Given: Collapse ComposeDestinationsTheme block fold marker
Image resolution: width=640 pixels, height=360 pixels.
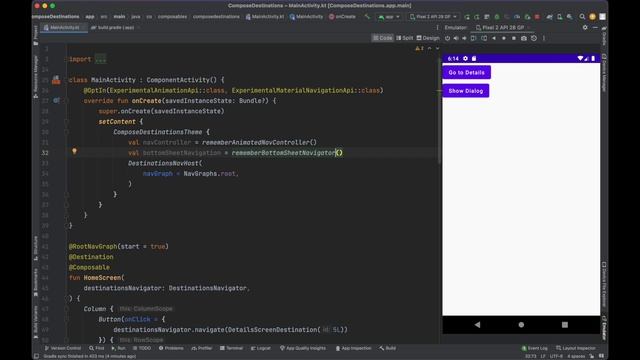Looking at the screenshot, I should pos(66,132).
